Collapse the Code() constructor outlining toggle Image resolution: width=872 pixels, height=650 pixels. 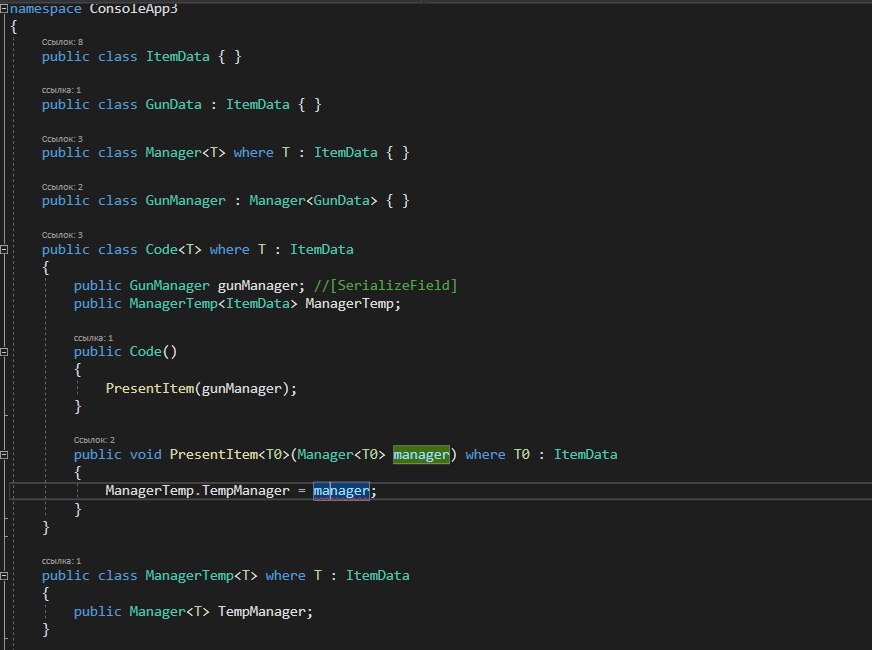click(4, 352)
